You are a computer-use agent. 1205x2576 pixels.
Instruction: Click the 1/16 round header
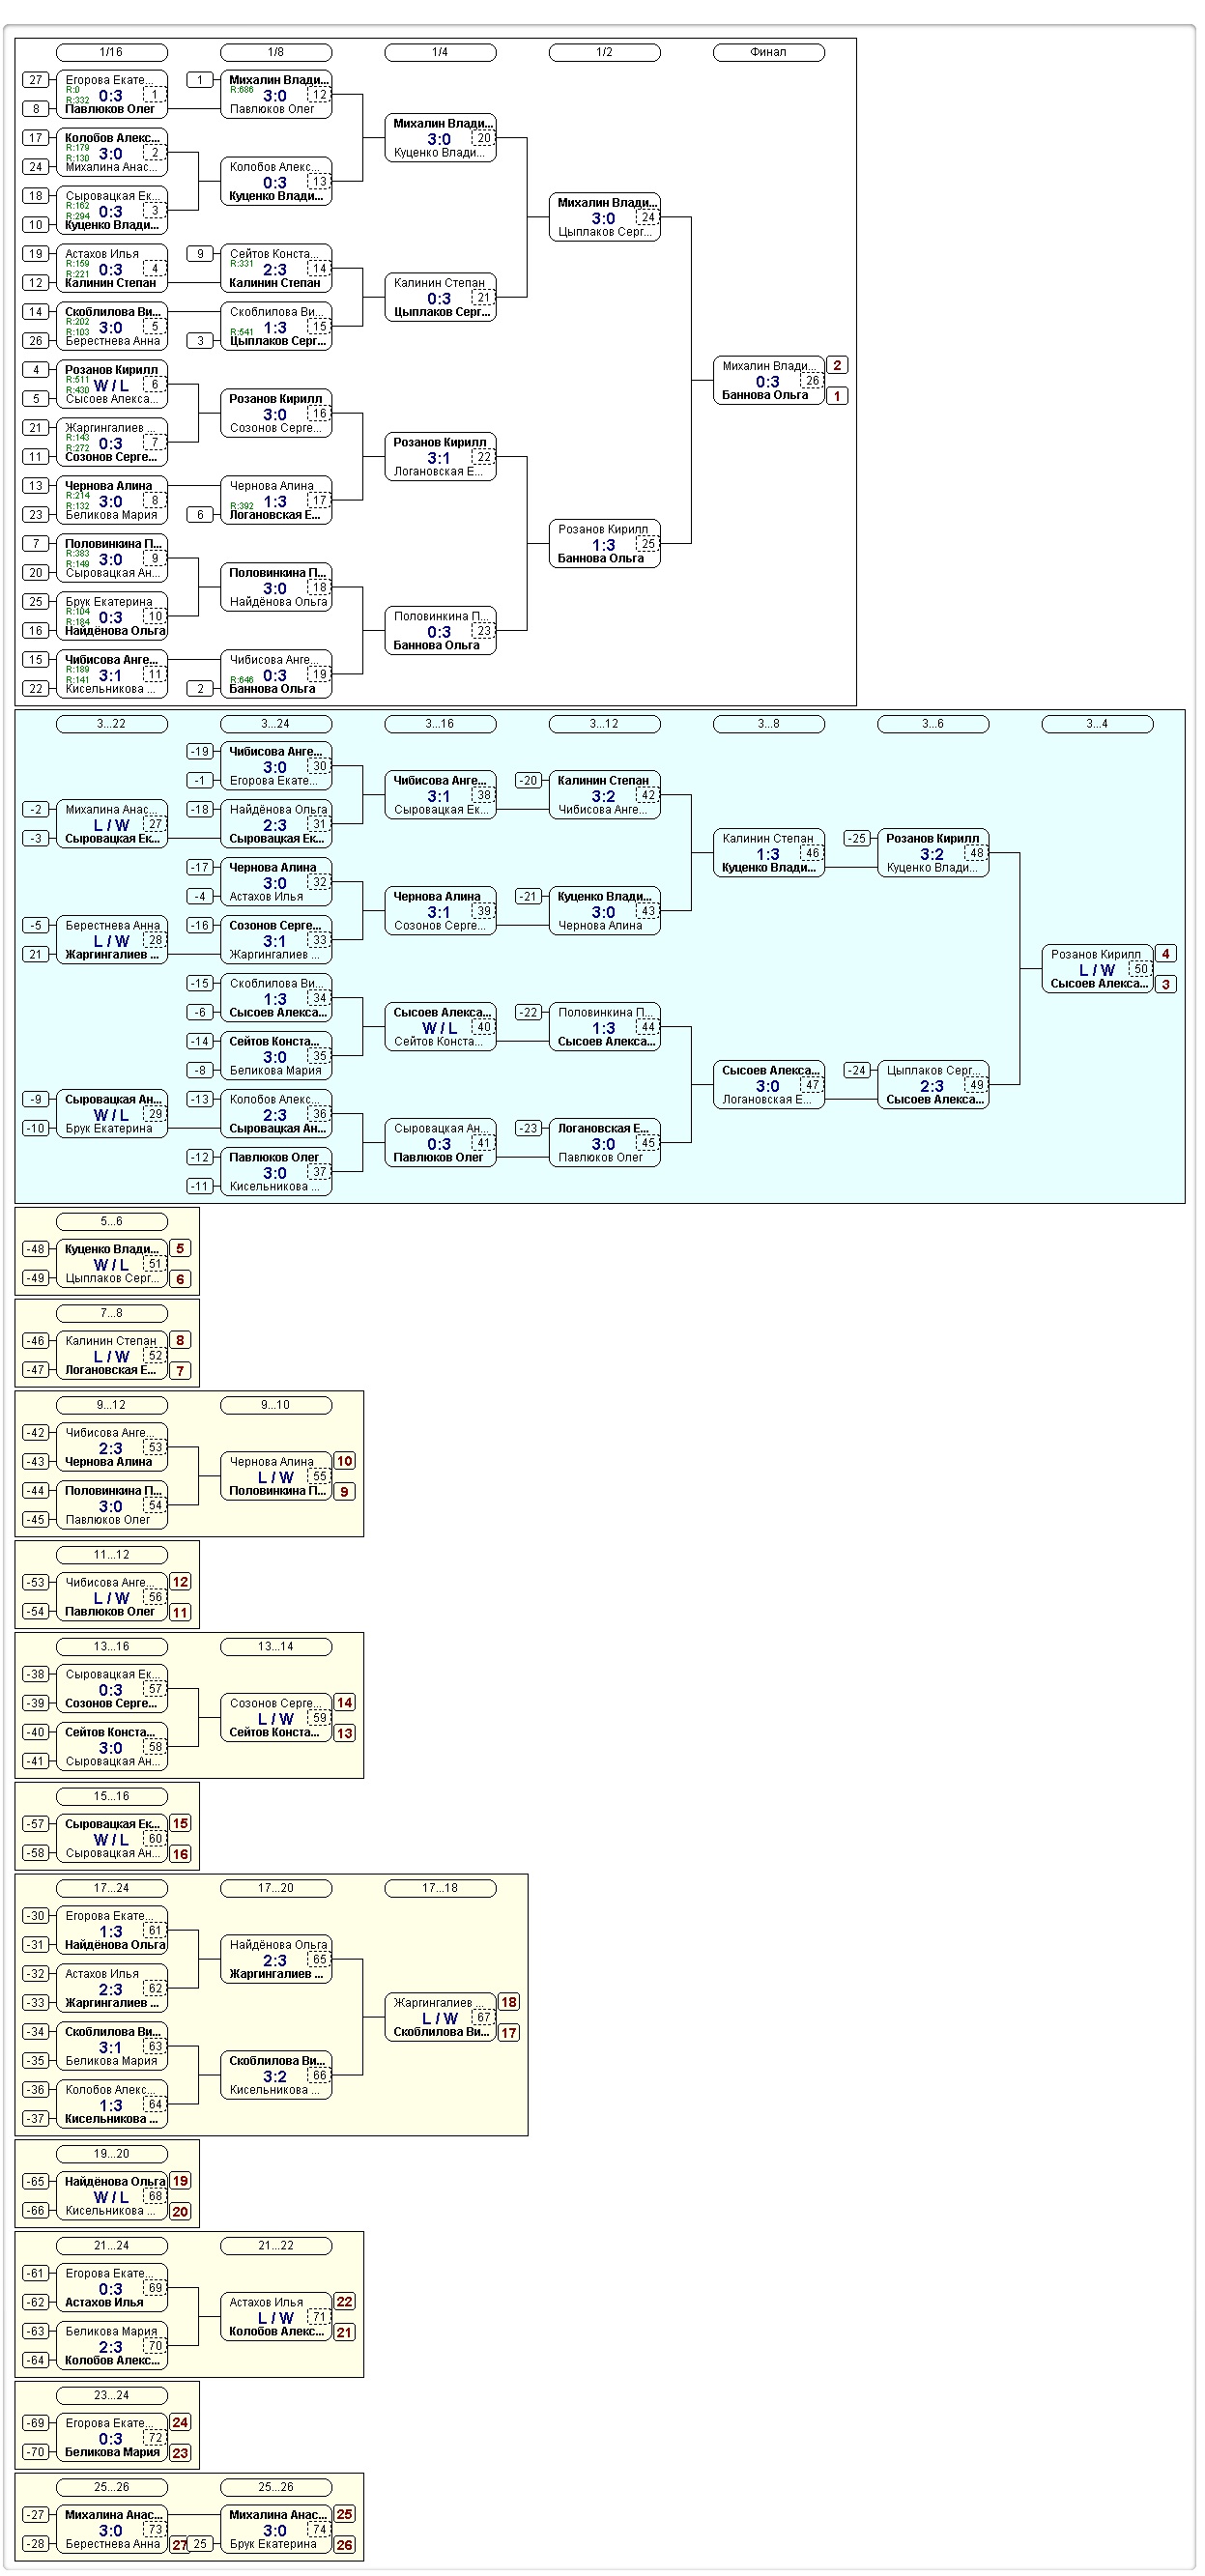coord(111,52)
